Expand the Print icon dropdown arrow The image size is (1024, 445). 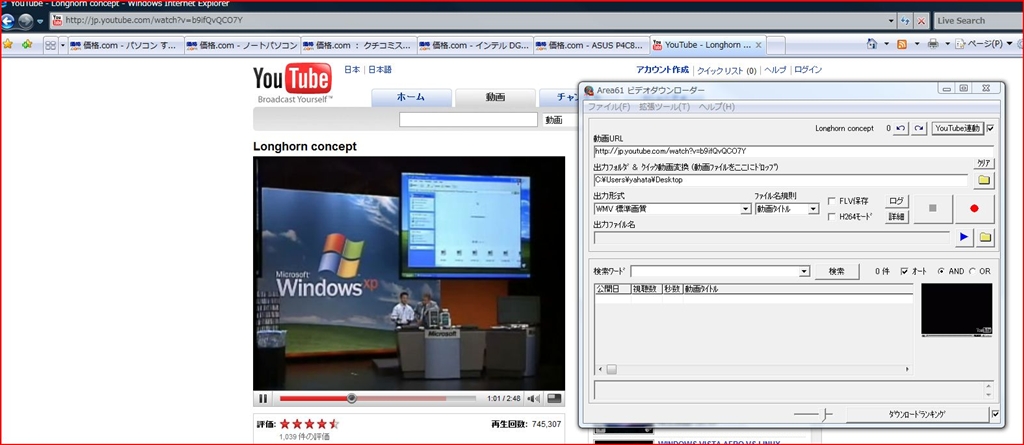coord(948,44)
